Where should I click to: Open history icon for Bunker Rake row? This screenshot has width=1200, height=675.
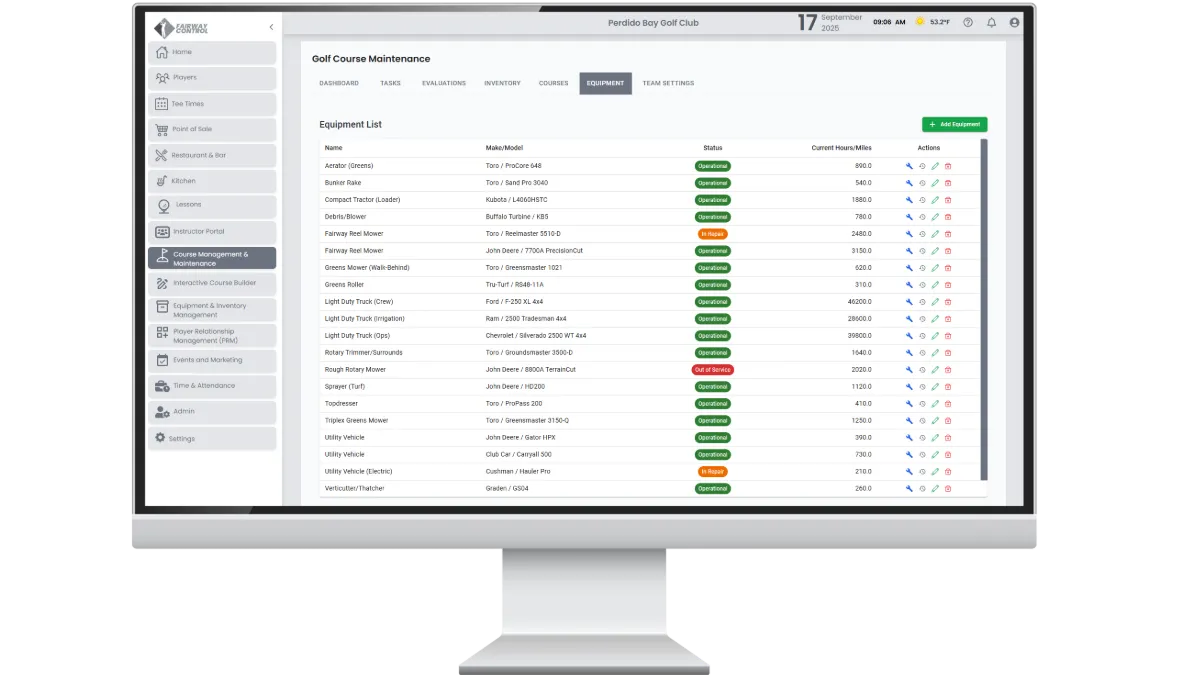tap(922, 183)
